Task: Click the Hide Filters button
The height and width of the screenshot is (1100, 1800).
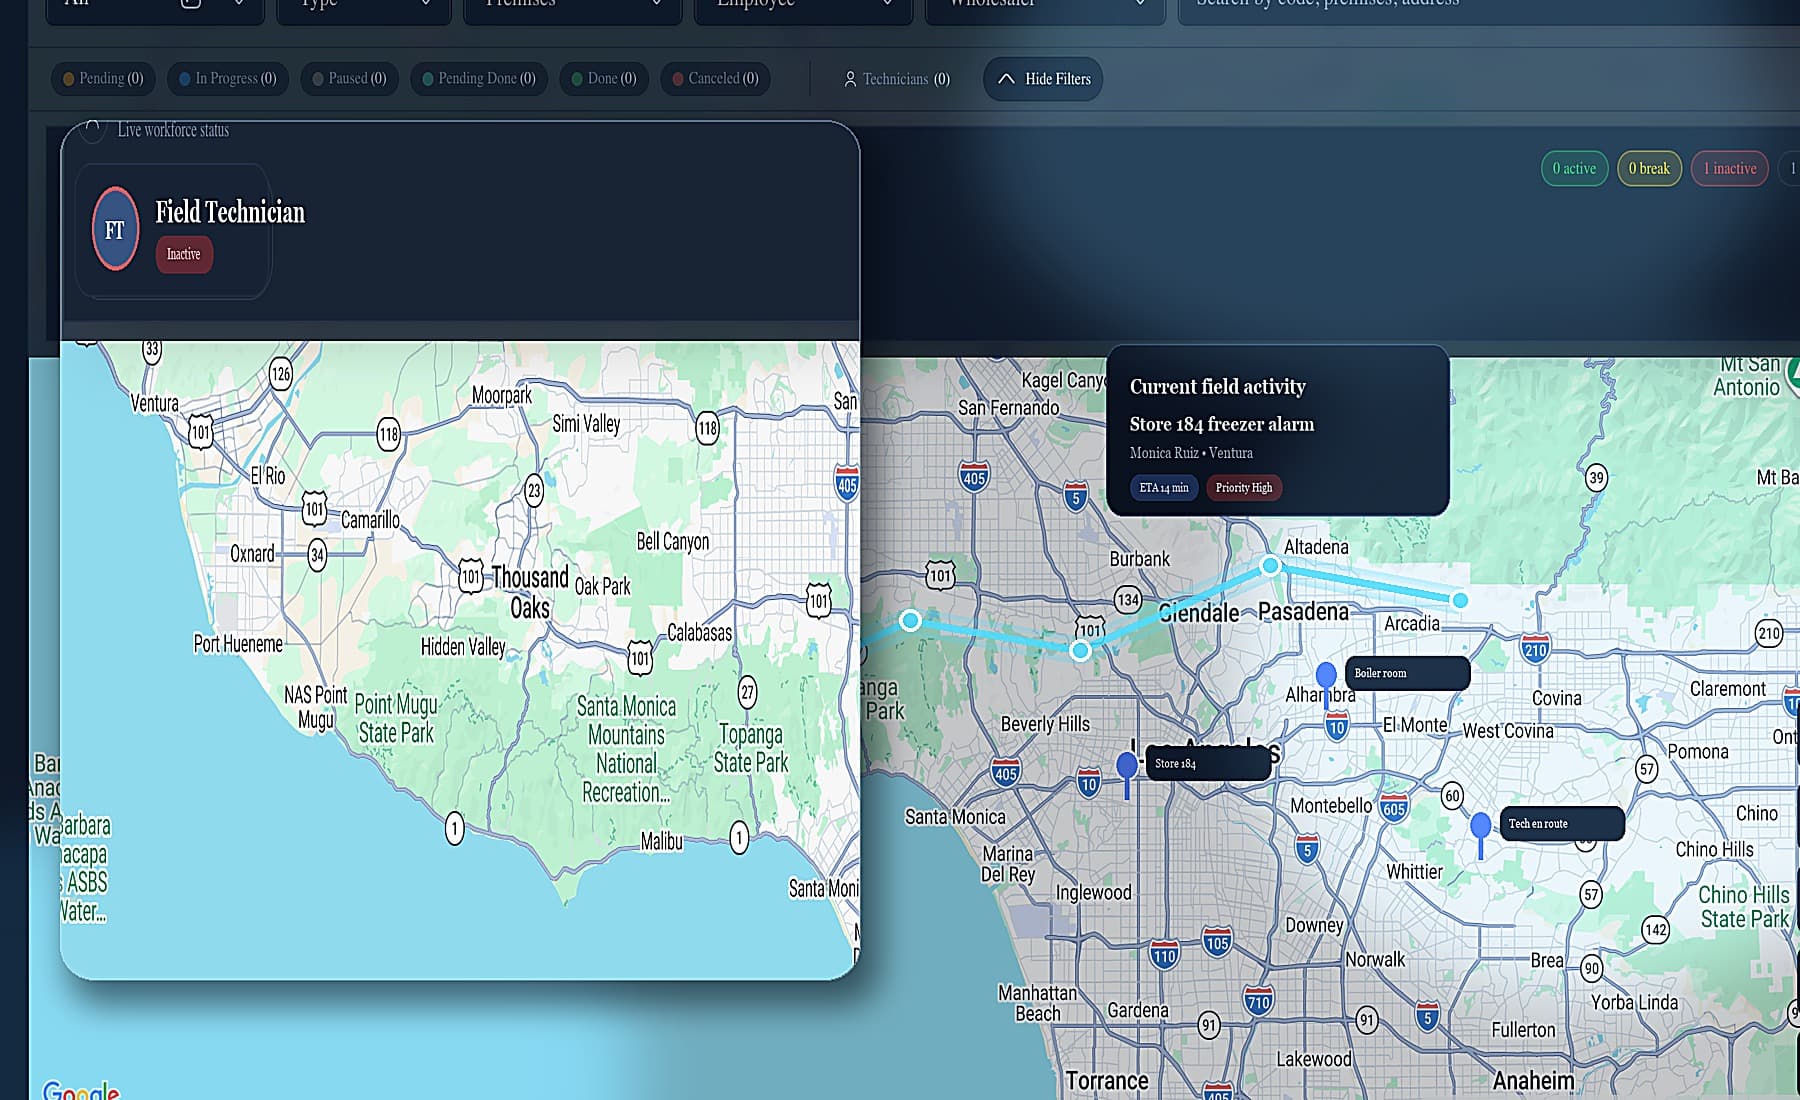Action: (1042, 79)
